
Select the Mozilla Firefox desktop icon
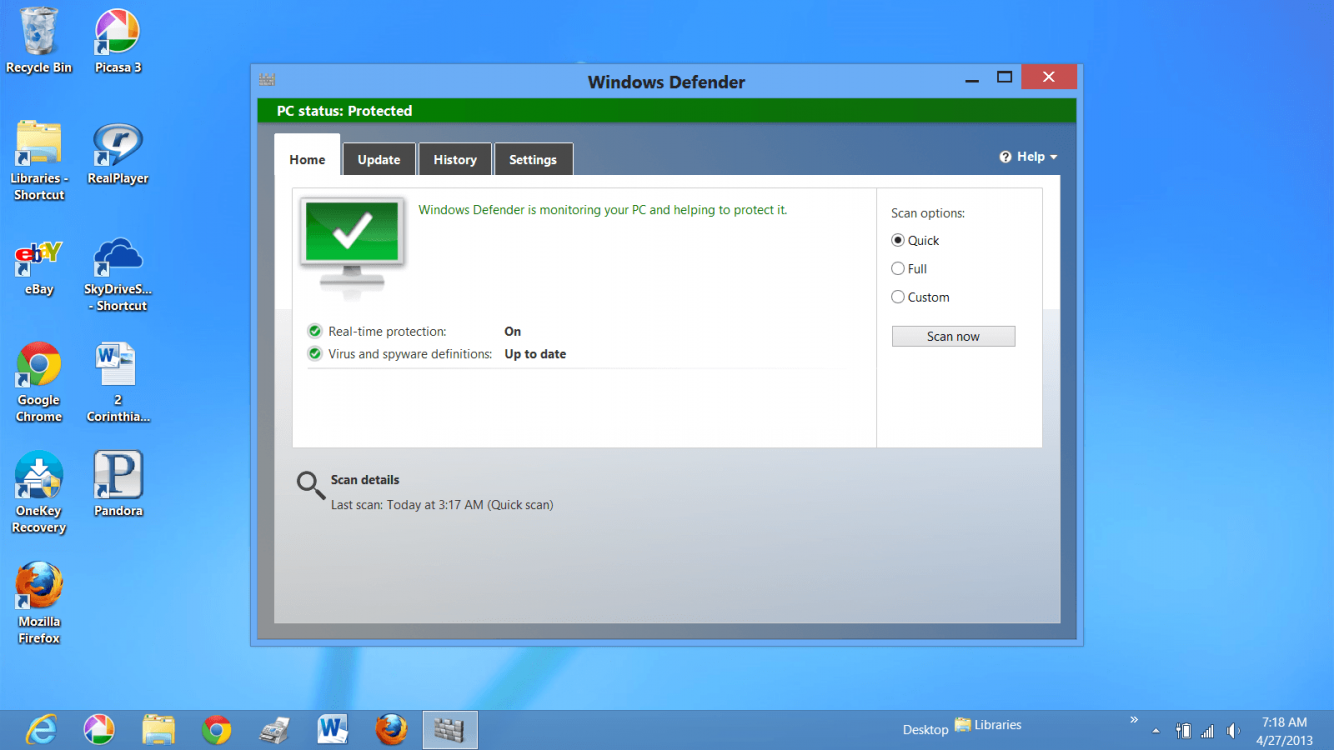39,603
